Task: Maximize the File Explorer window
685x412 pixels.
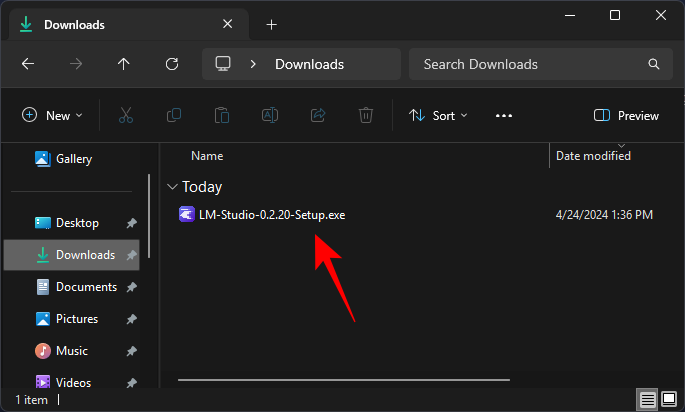Action: (x=615, y=16)
